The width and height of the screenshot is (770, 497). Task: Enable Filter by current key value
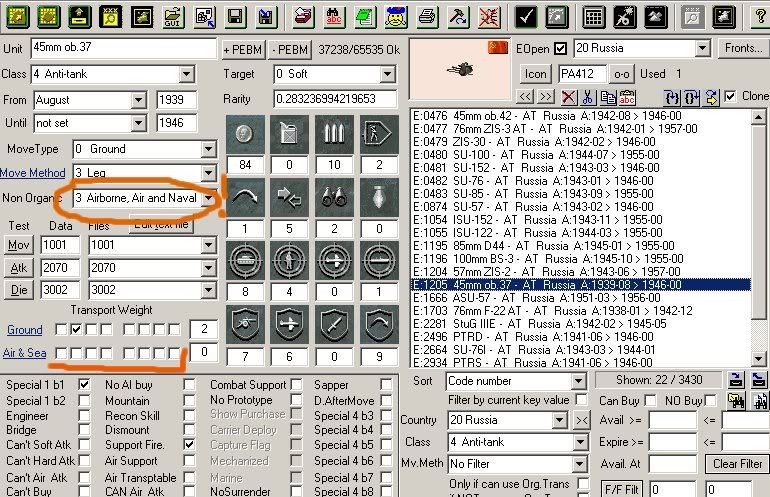(x=582, y=399)
